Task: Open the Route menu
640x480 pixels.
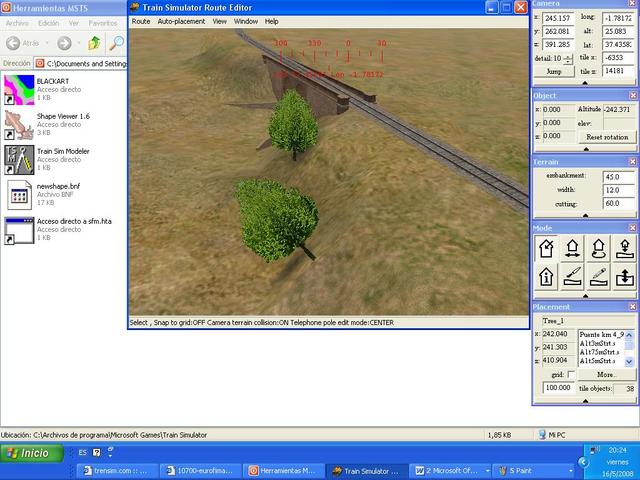Action: pos(141,21)
